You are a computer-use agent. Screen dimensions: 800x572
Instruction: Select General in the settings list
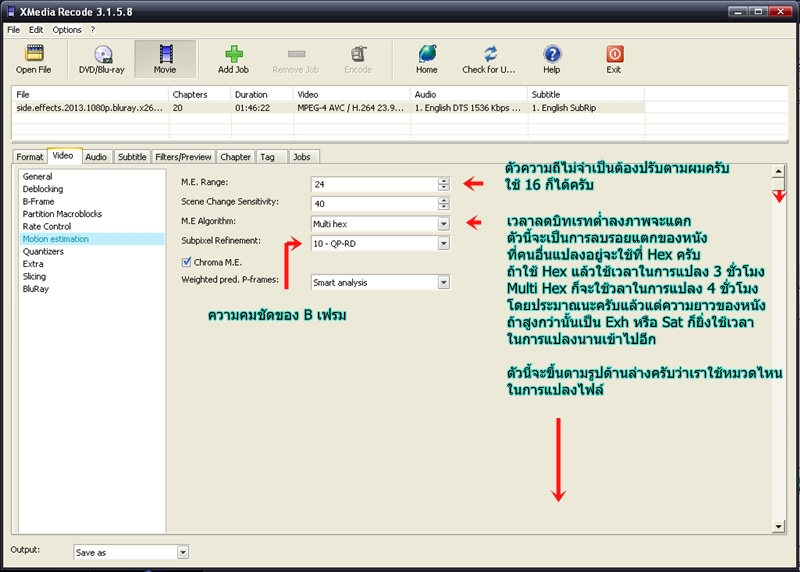(37, 177)
